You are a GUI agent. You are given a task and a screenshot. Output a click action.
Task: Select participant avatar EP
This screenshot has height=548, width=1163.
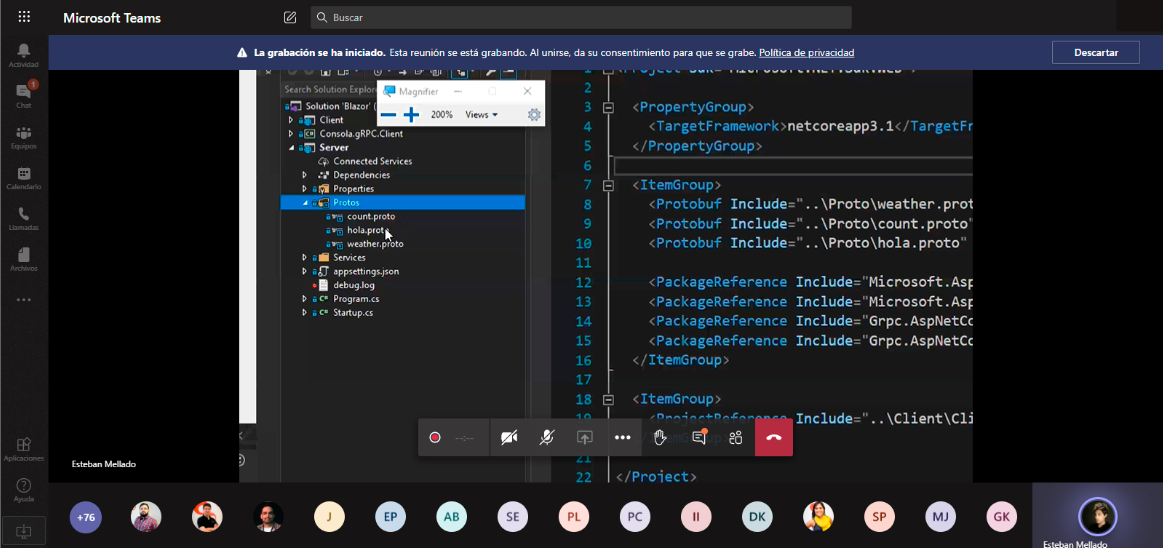pos(390,517)
